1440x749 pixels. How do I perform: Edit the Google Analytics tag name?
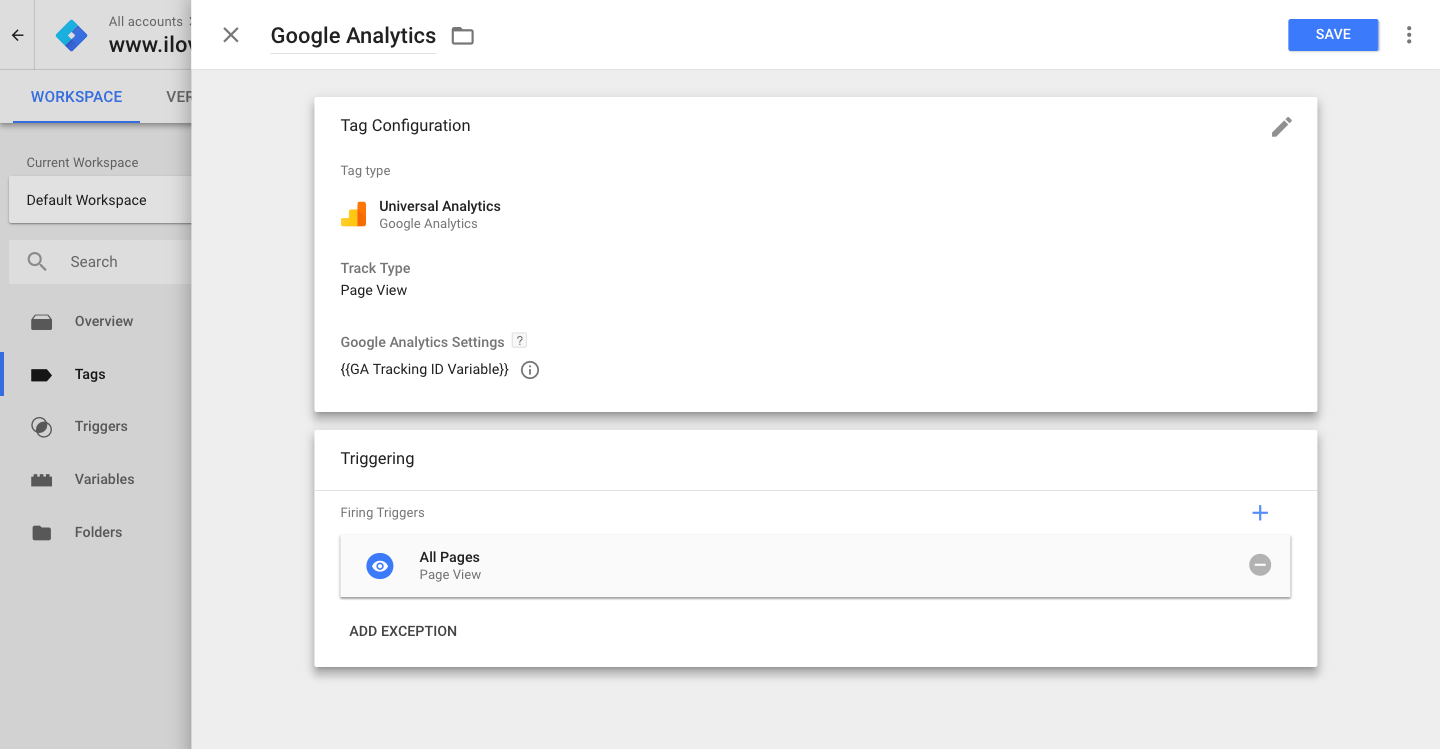[x=353, y=36]
